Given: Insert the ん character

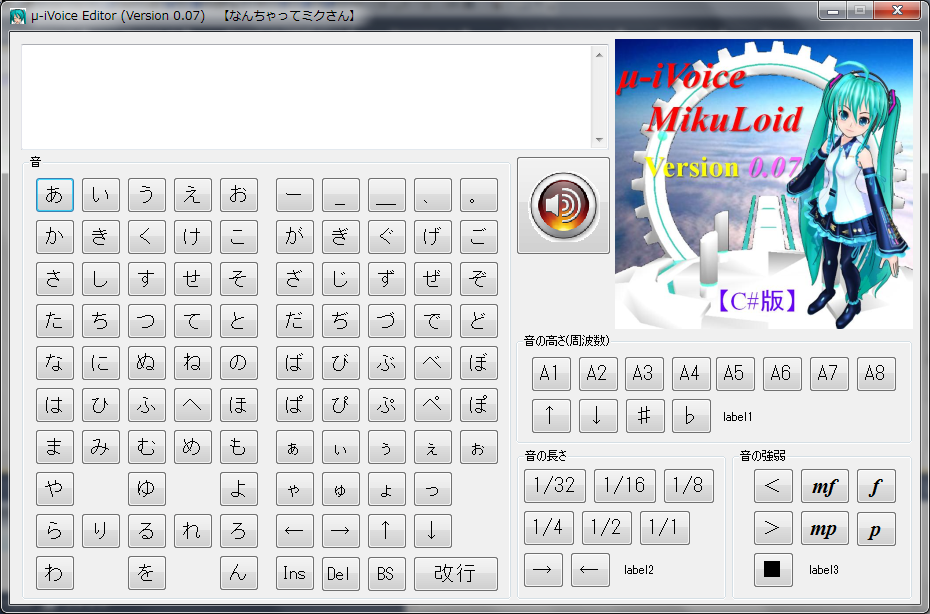Looking at the screenshot, I should pyautogui.click(x=238, y=573).
